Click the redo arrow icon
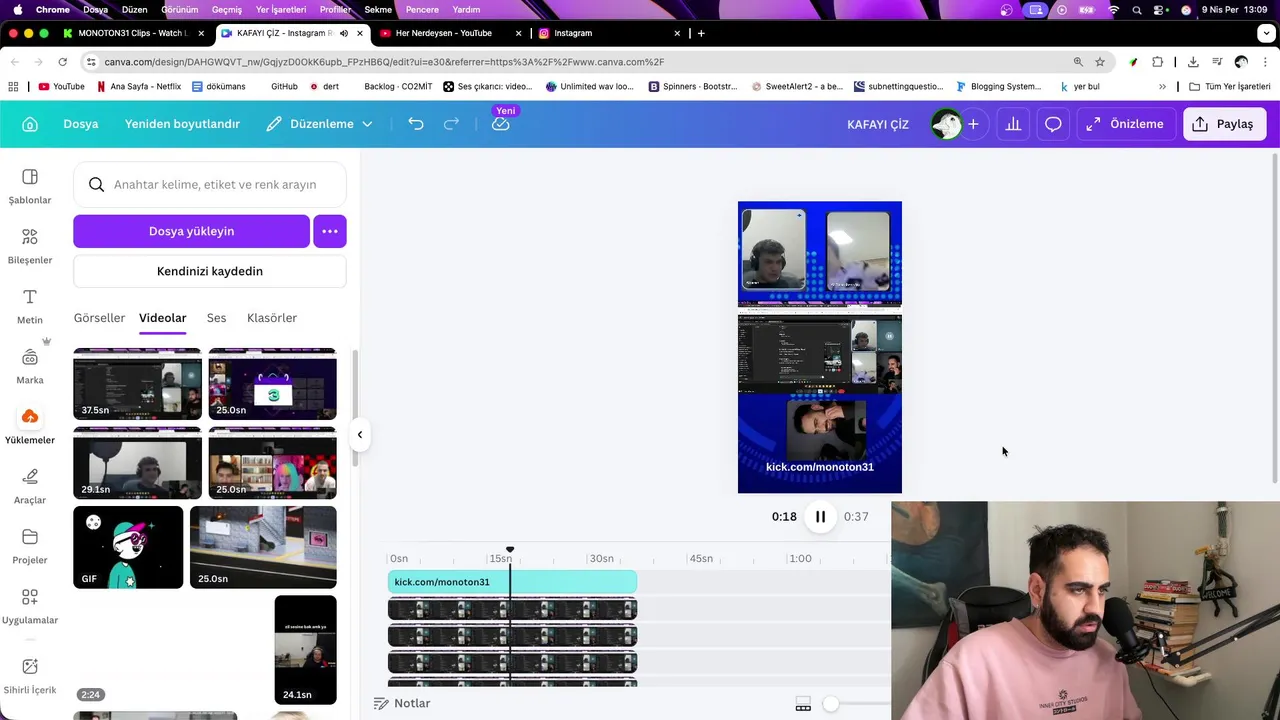Screen dimensions: 1280x720 click(x=451, y=124)
